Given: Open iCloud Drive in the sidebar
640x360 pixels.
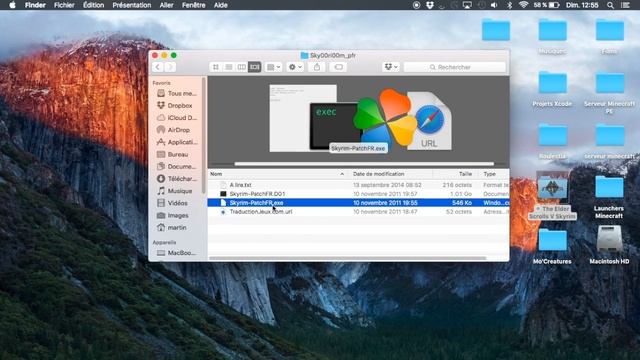Looking at the screenshot, I should 177,118.
